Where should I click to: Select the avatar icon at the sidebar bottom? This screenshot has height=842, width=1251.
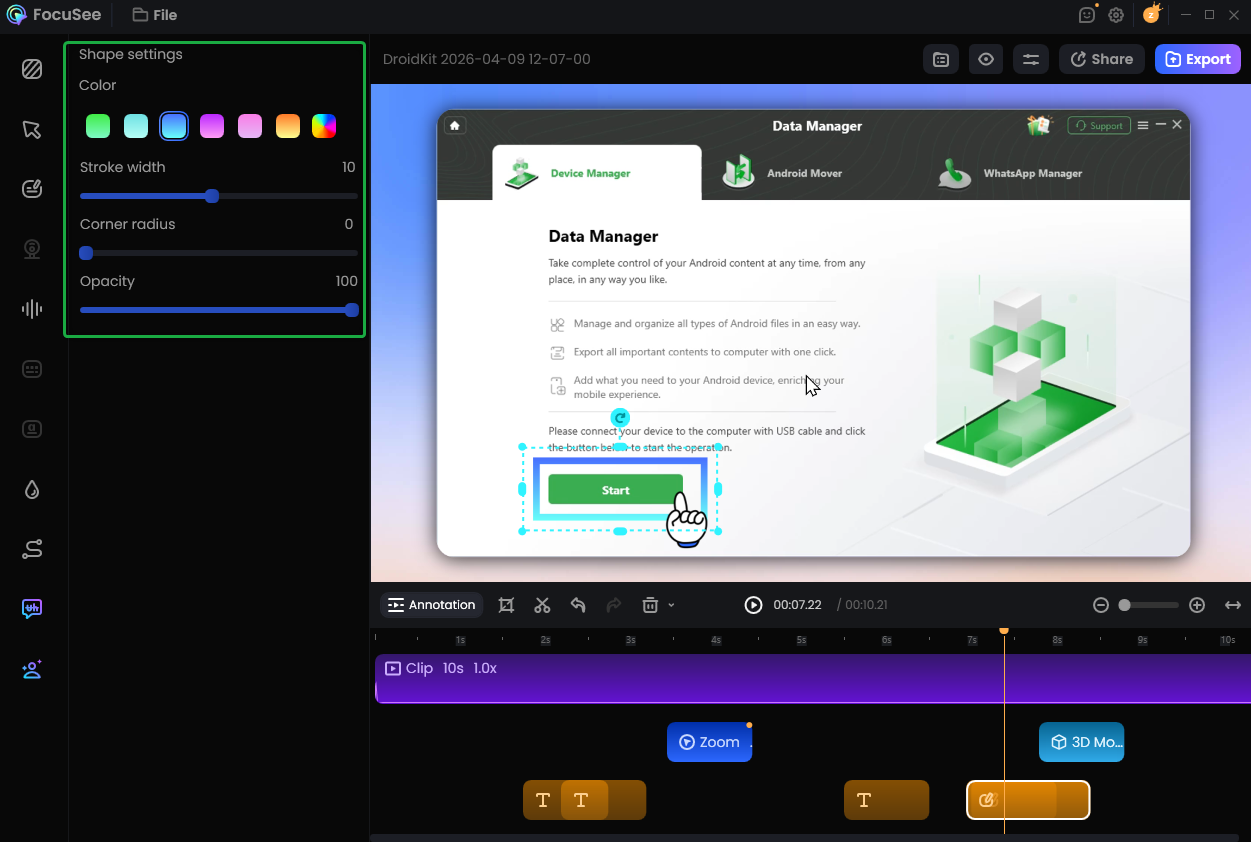[32, 669]
